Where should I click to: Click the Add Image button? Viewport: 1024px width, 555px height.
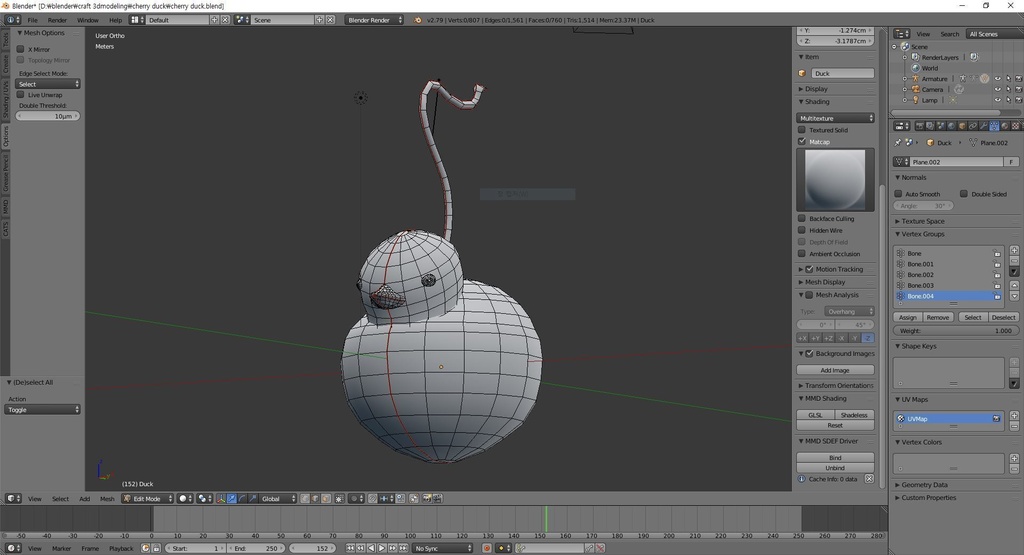click(835, 370)
